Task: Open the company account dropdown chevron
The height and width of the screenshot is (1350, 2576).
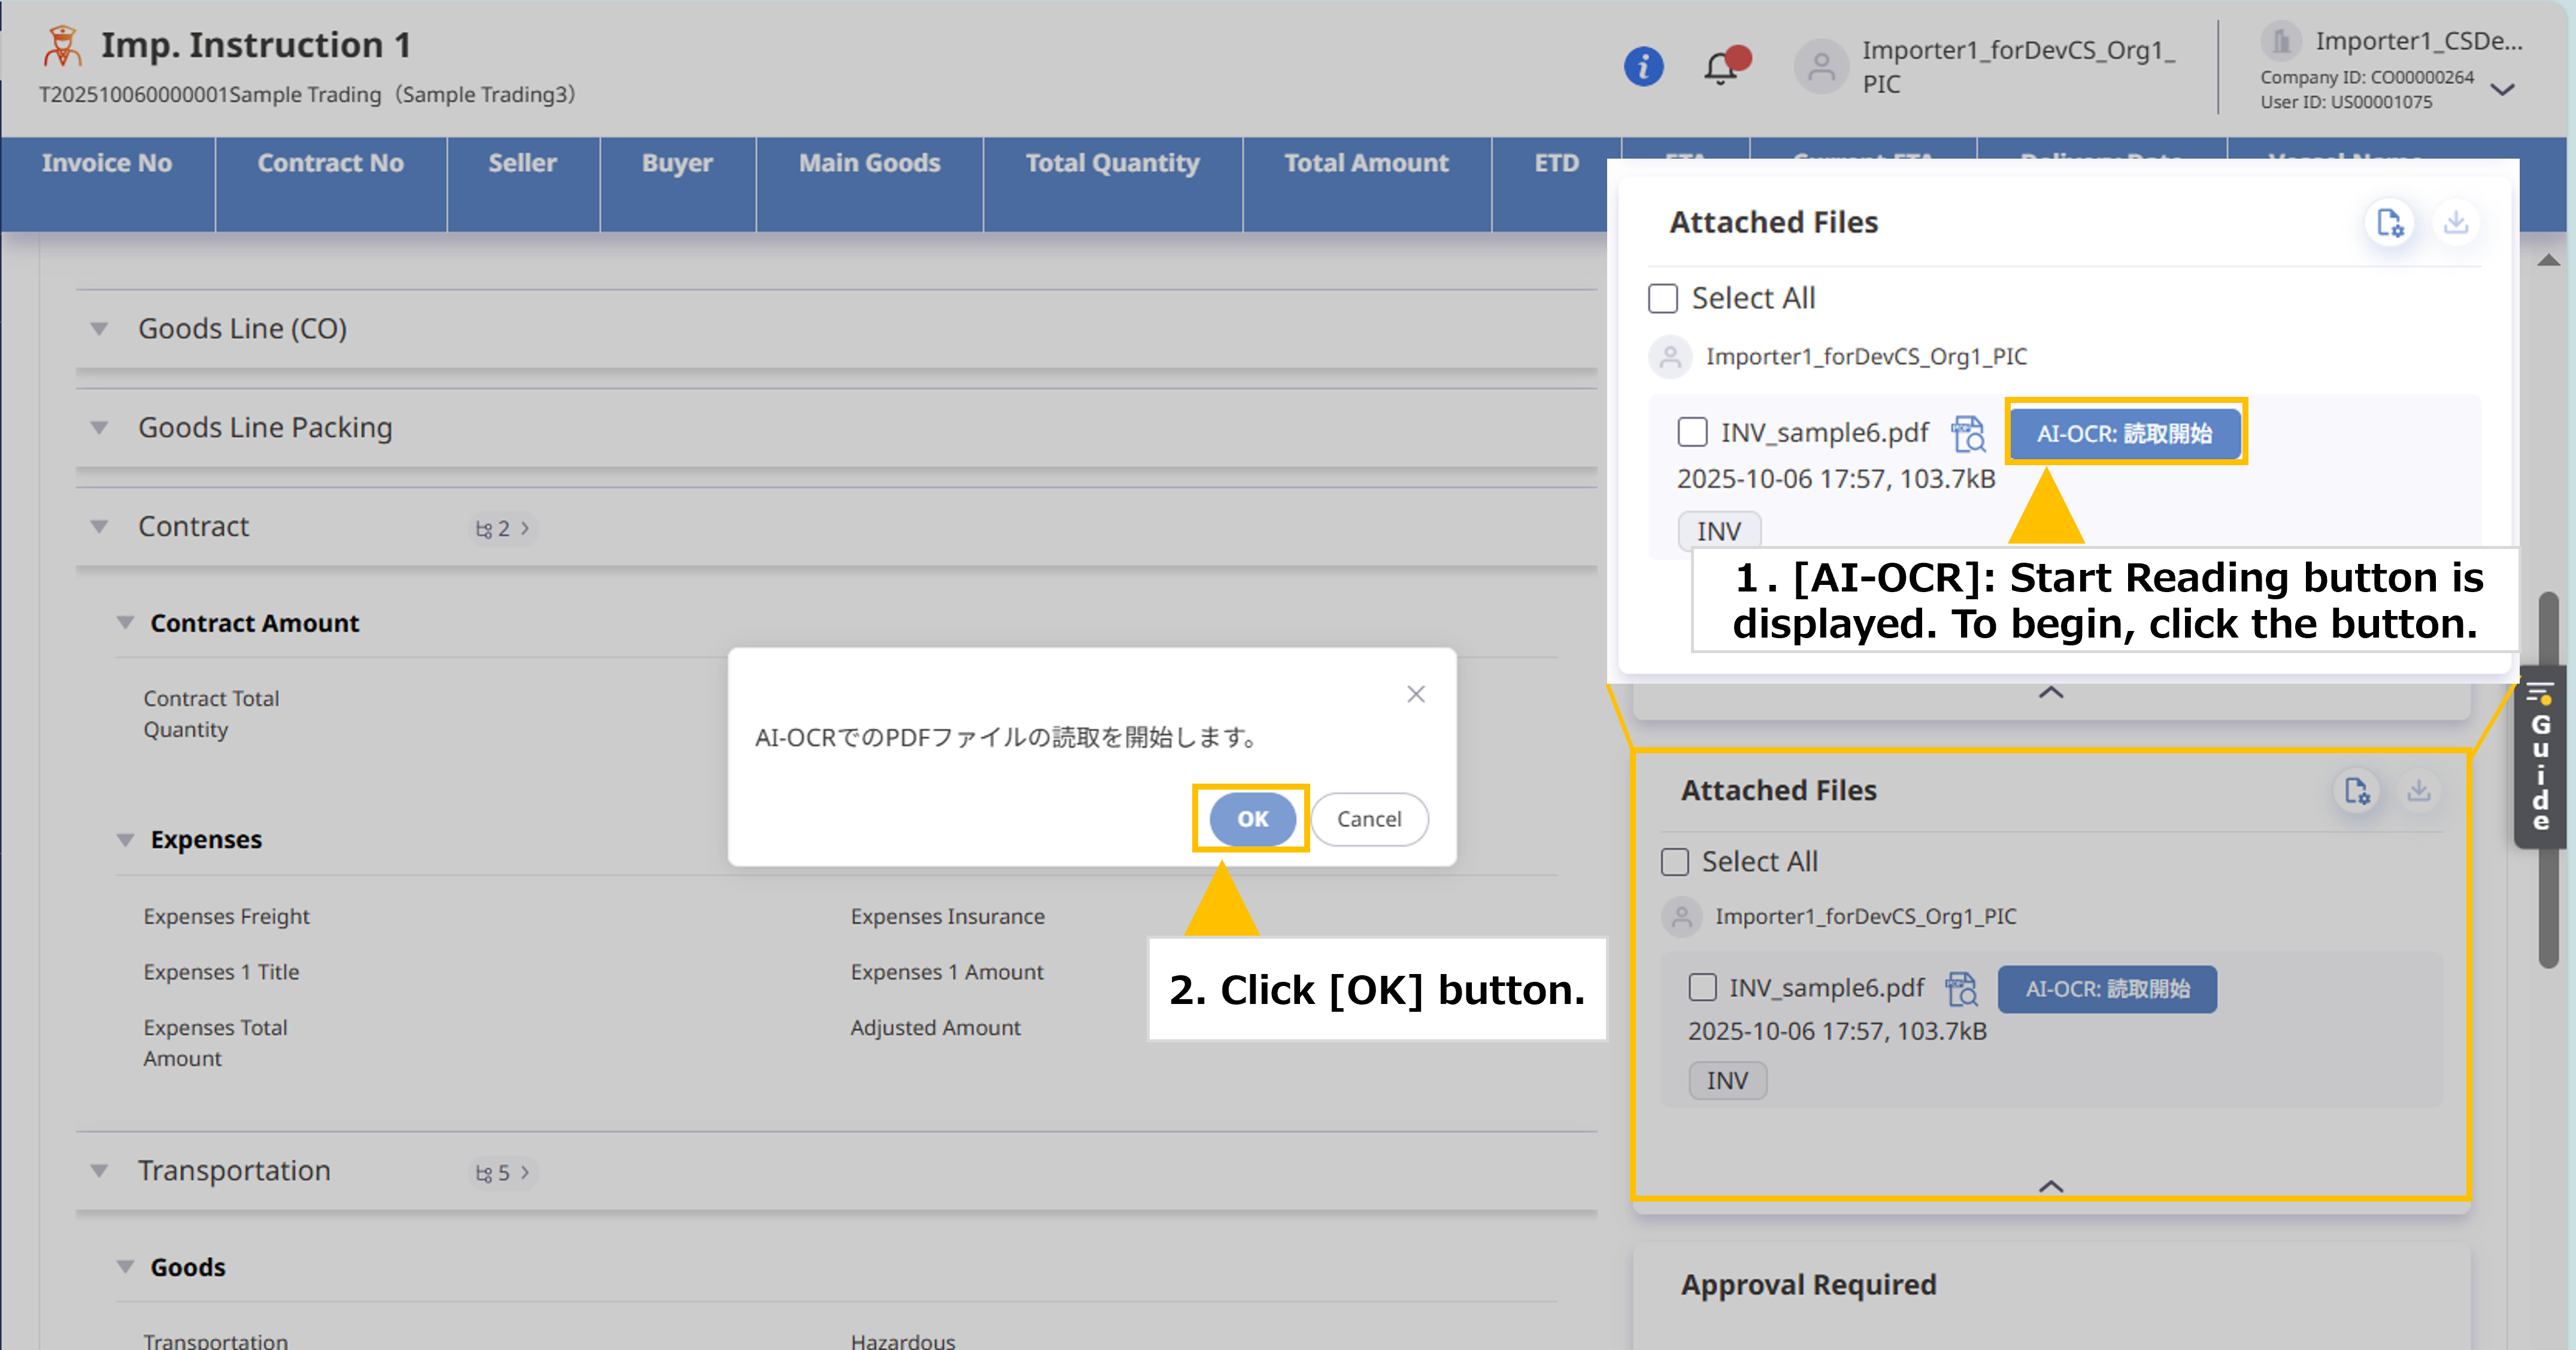Action: pyautogui.click(x=2503, y=90)
